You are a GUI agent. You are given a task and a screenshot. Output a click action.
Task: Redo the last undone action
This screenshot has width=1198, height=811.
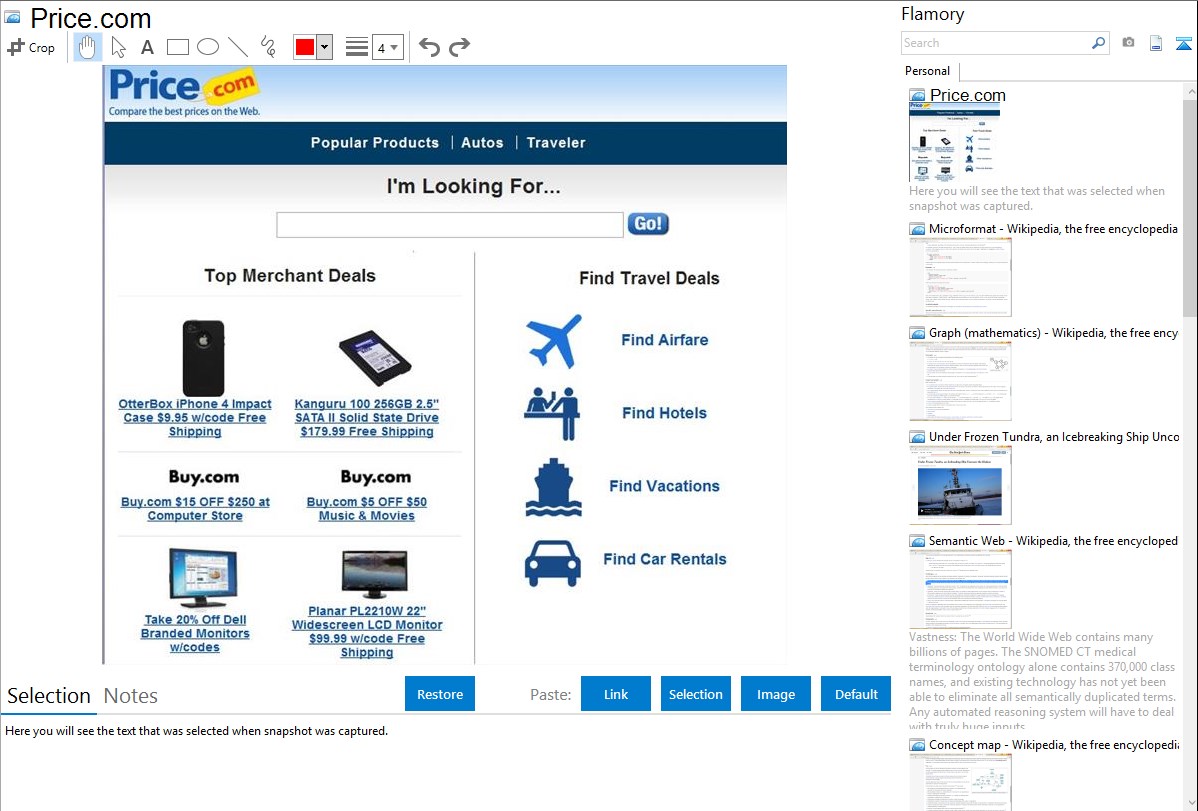pyautogui.click(x=459, y=47)
